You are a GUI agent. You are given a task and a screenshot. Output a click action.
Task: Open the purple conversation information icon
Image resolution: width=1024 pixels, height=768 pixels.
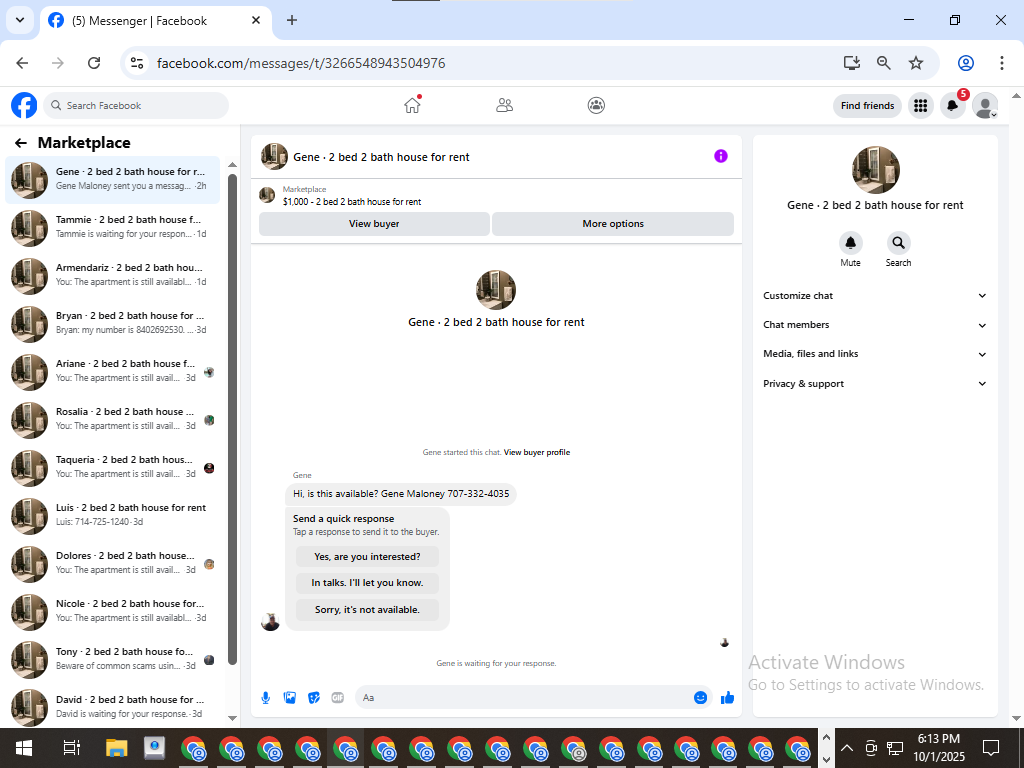(720, 156)
